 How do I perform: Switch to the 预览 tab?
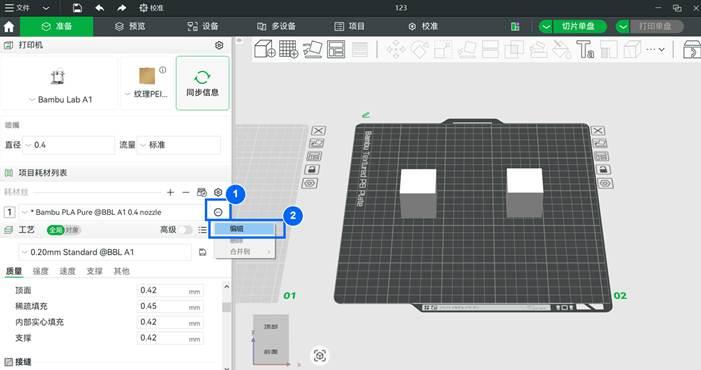[x=130, y=26]
